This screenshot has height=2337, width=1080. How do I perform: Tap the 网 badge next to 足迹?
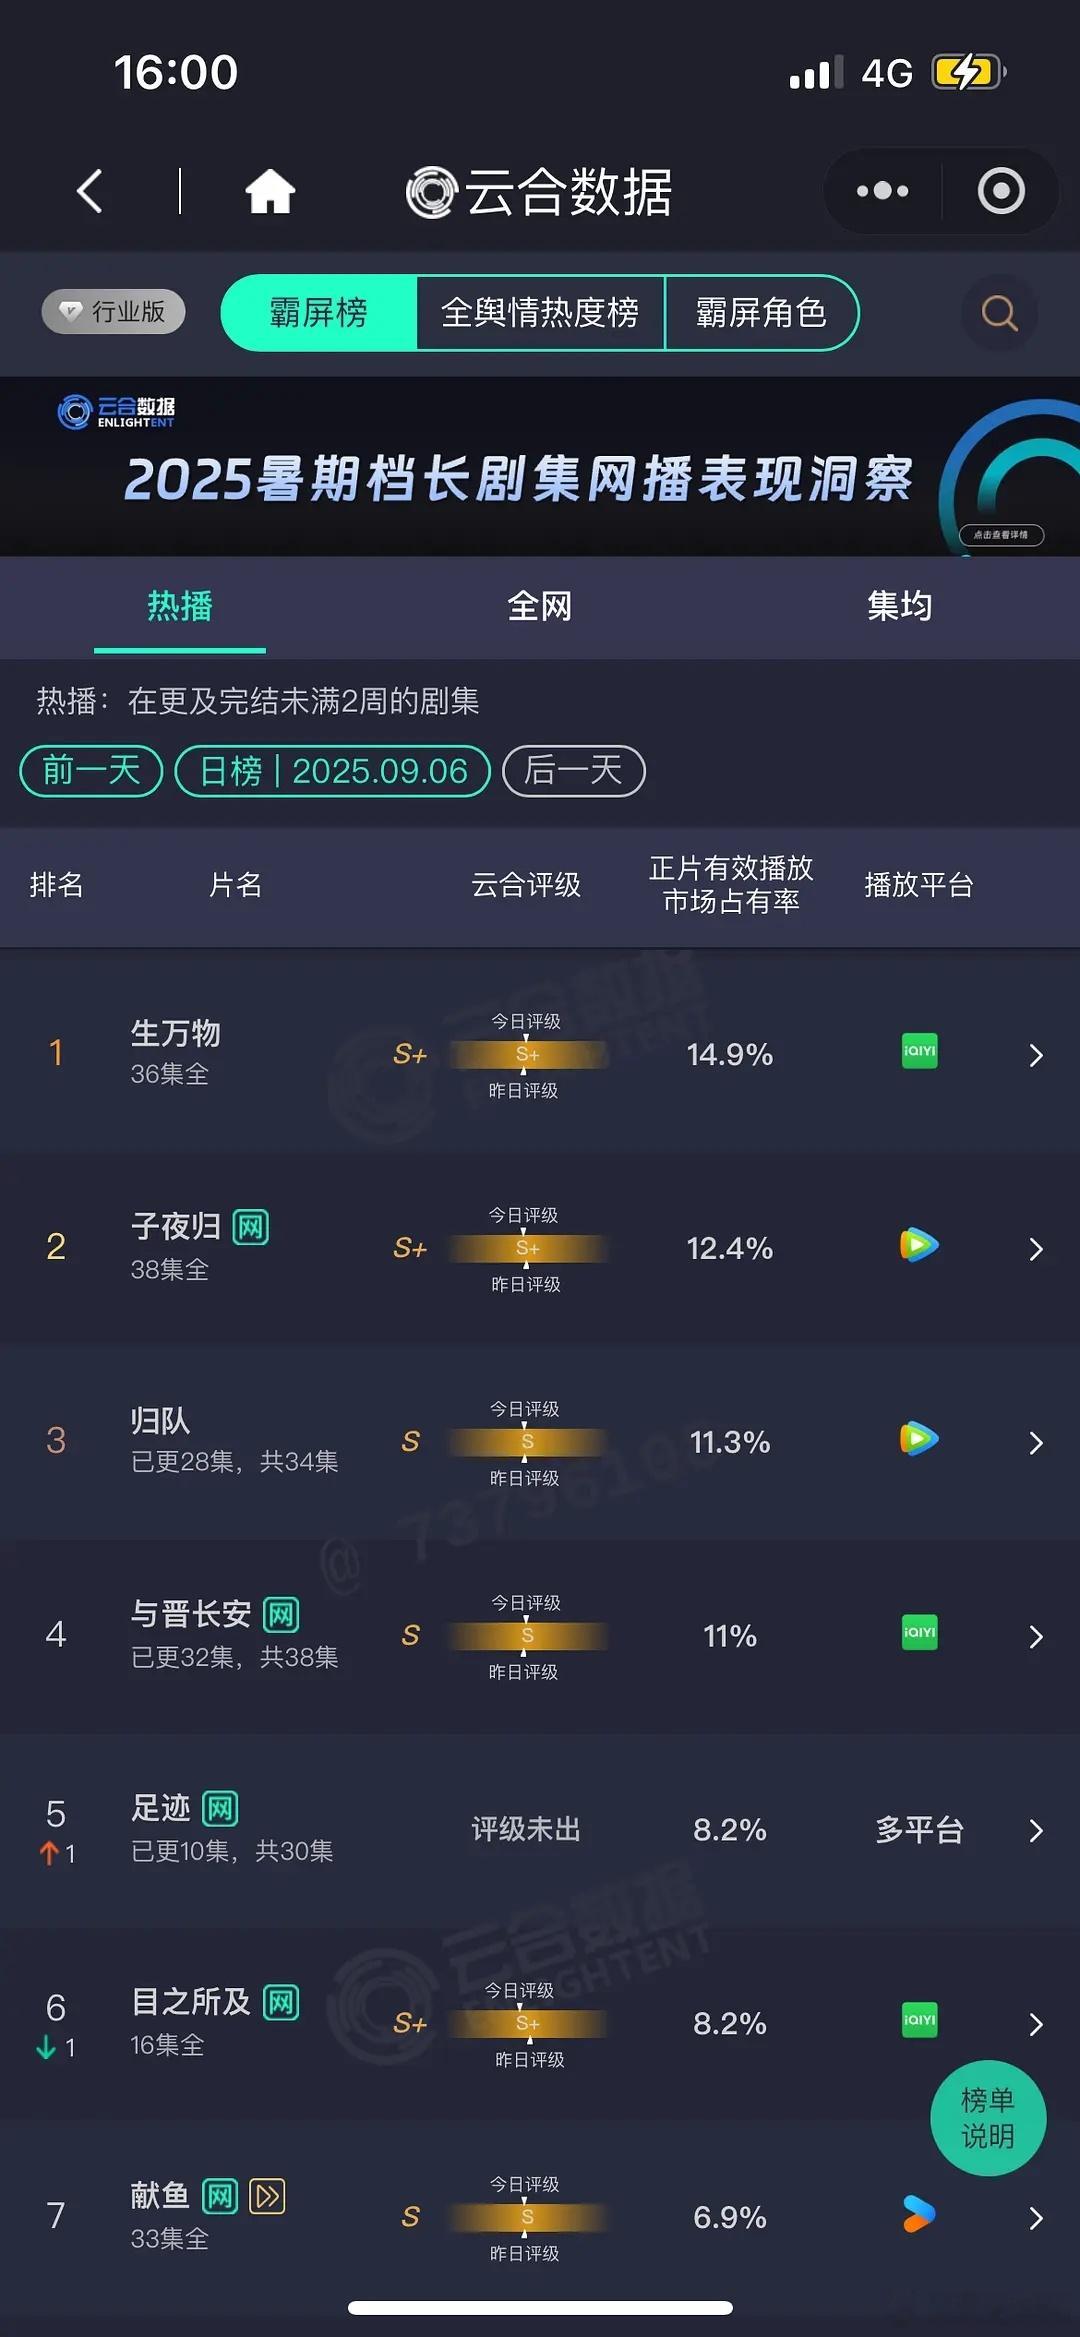(x=220, y=1808)
